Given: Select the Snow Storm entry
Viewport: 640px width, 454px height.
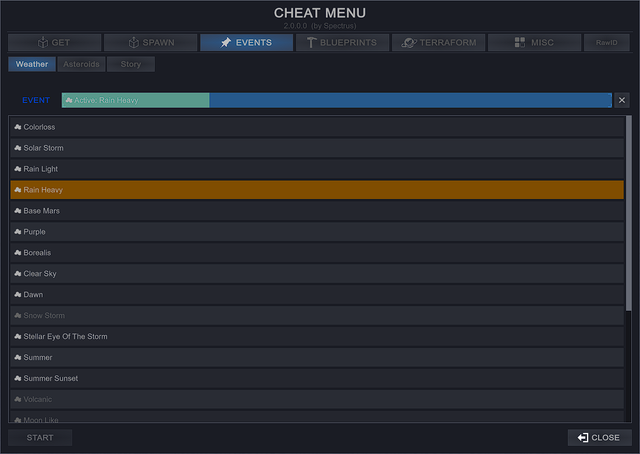Looking at the screenshot, I should click(x=317, y=316).
